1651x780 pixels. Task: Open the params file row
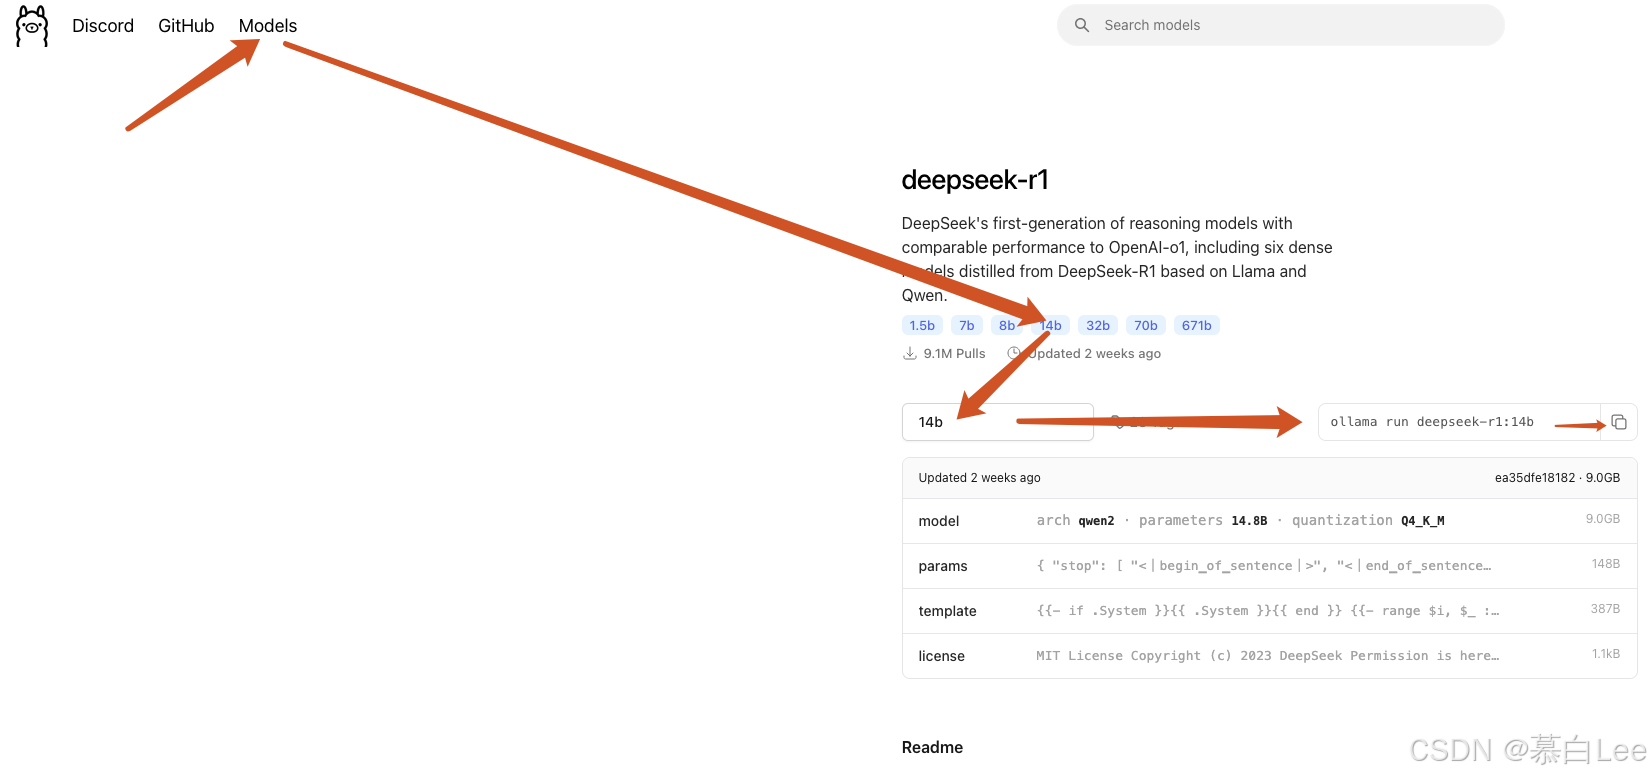(x=1268, y=566)
